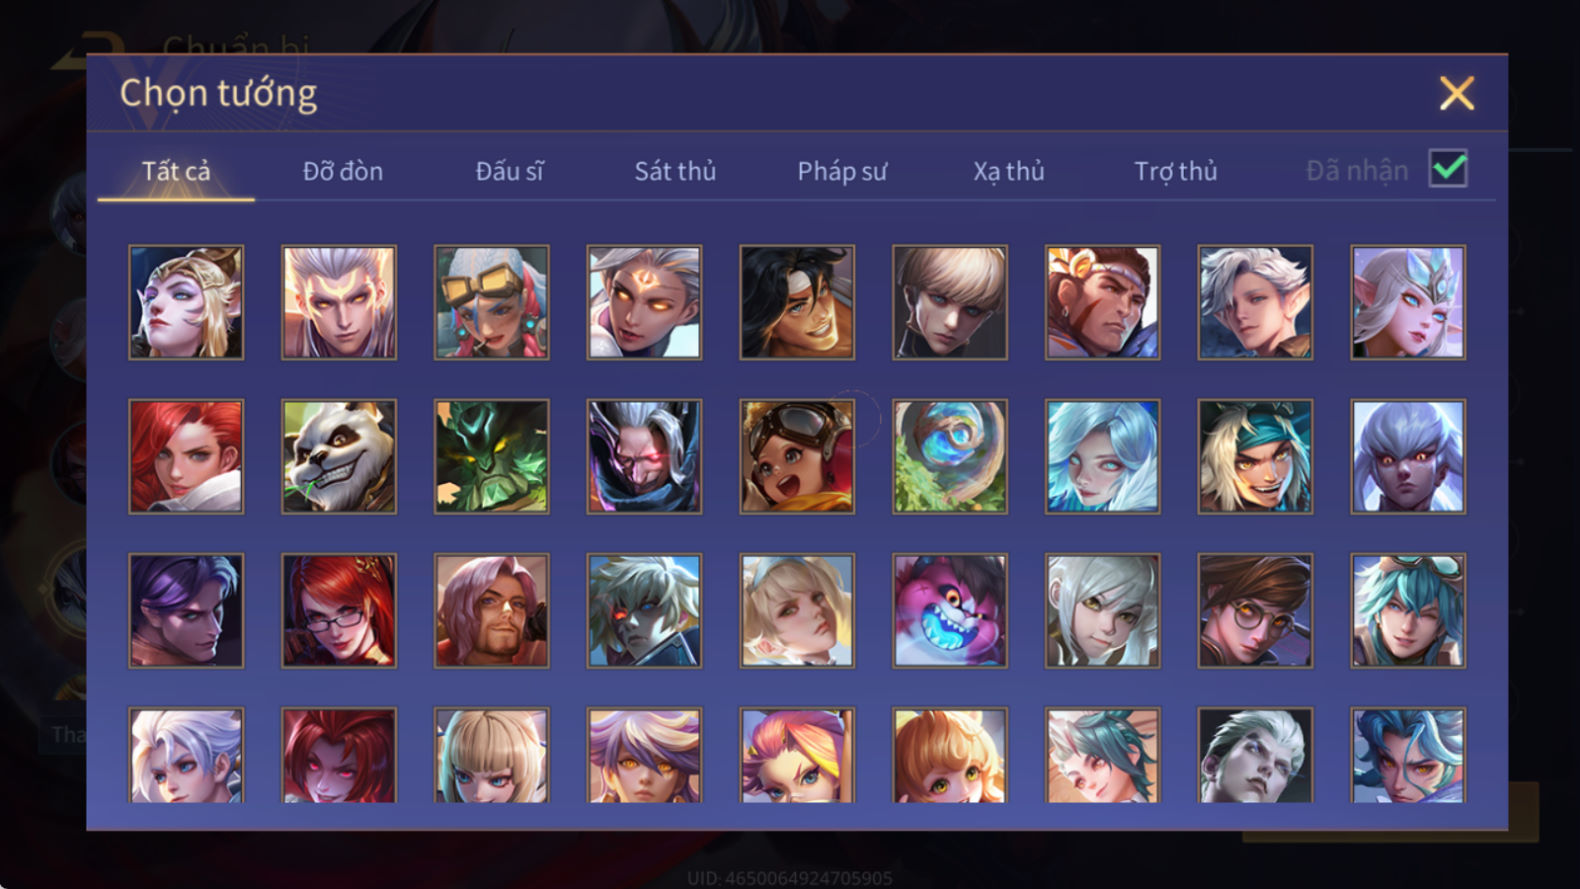Pick the icy blue-haired woman hero
1580x889 pixels.
point(1102,457)
